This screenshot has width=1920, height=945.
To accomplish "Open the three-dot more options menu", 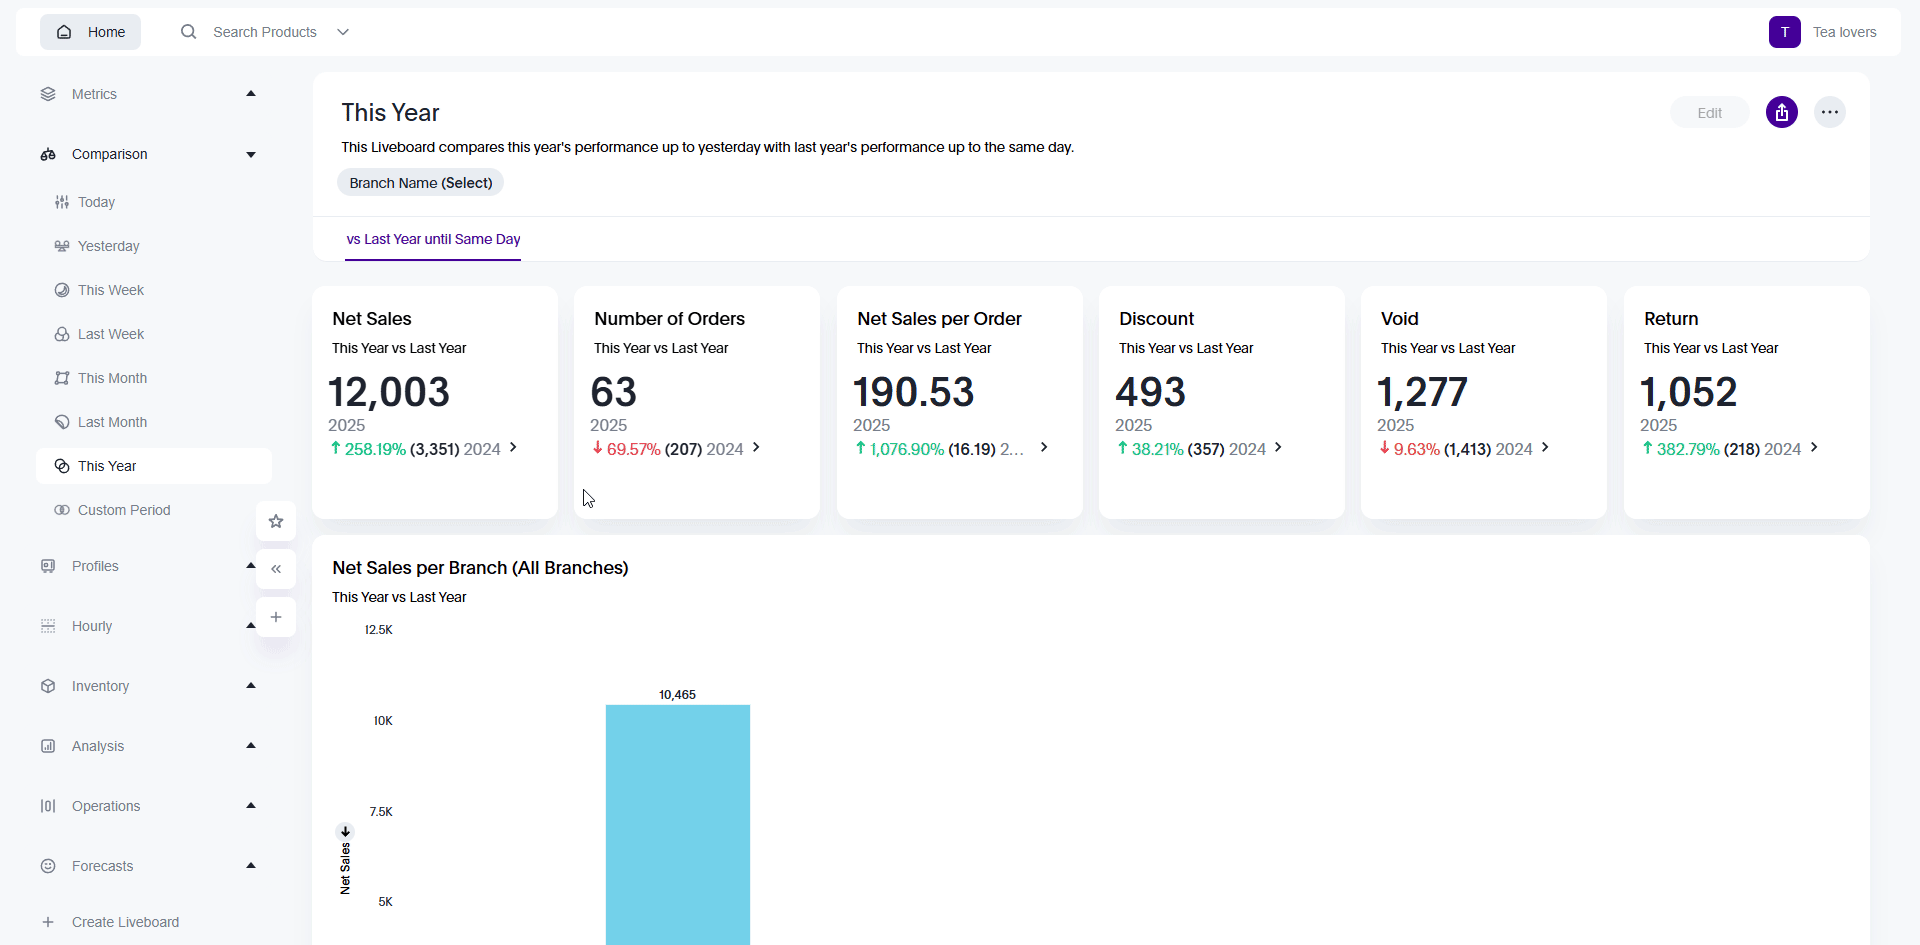I will pyautogui.click(x=1829, y=112).
